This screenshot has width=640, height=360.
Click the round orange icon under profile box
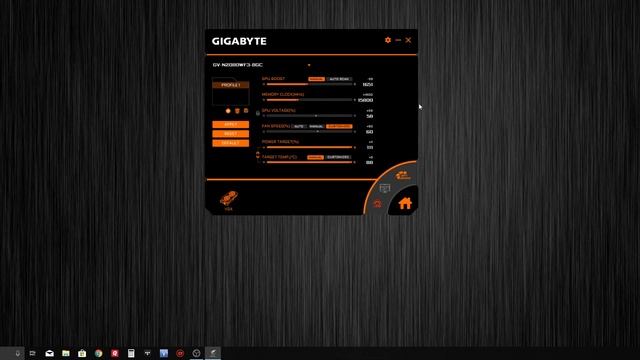228,111
